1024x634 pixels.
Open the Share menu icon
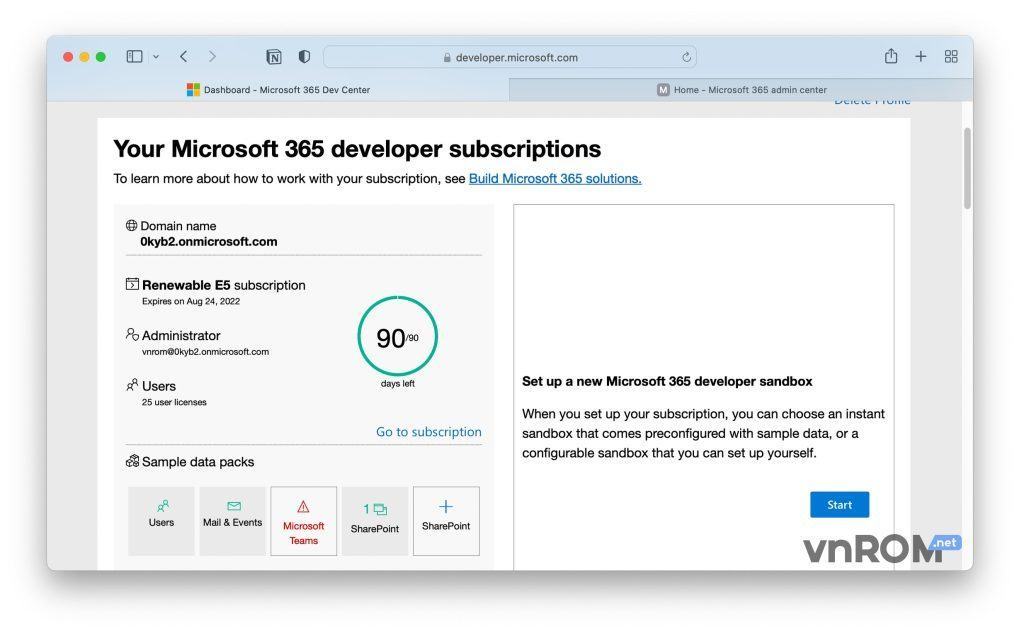[x=891, y=57]
